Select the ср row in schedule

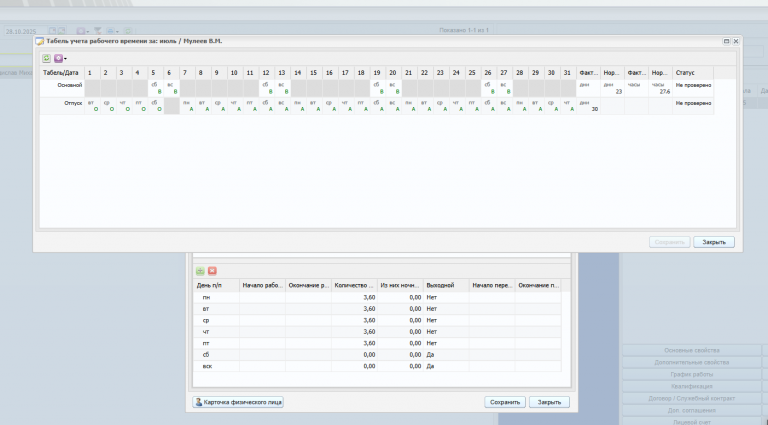377,320
